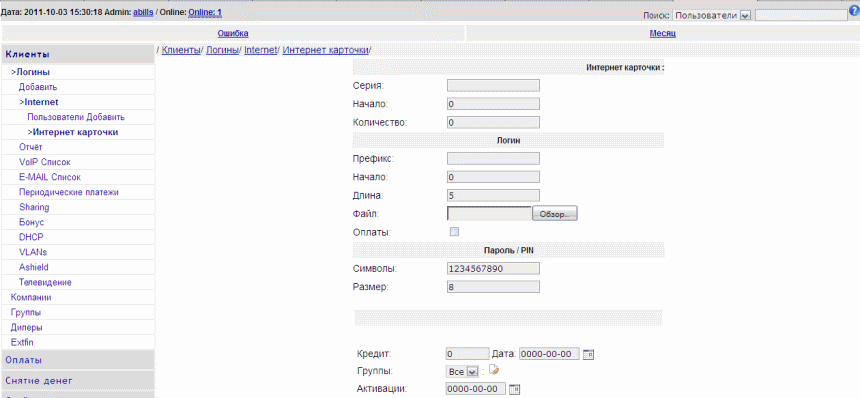Open the Ошибка tab
This screenshot has width=860, height=398.
click(x=233, y=33)
